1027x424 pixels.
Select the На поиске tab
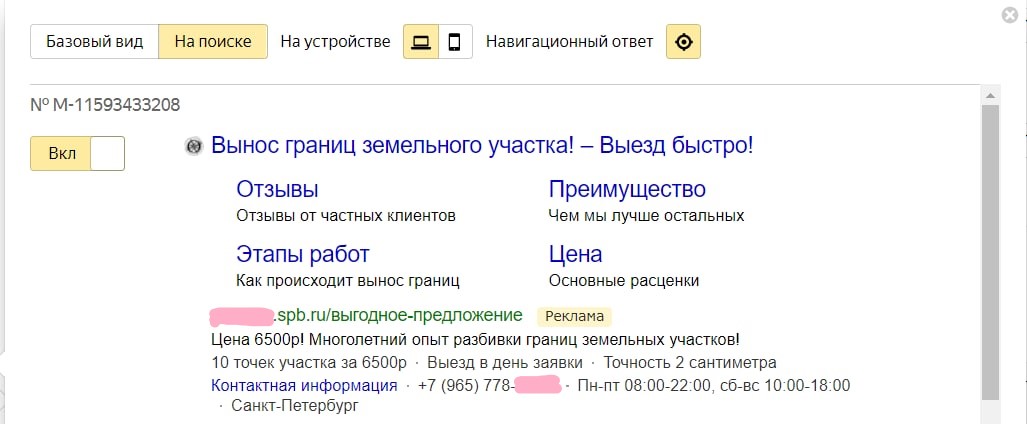(x=213, y=42)
